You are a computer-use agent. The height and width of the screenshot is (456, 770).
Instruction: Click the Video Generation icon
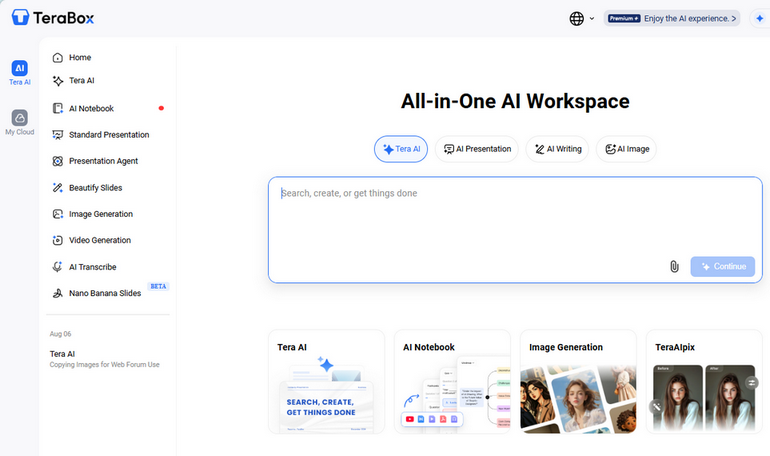tap(57, 240)
